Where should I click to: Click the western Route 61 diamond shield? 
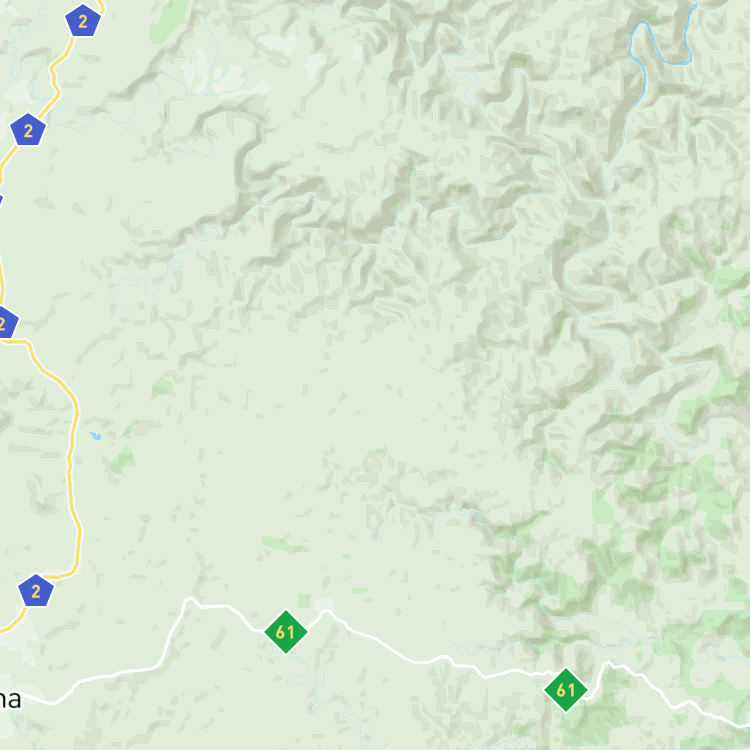[x=286, y=632]
